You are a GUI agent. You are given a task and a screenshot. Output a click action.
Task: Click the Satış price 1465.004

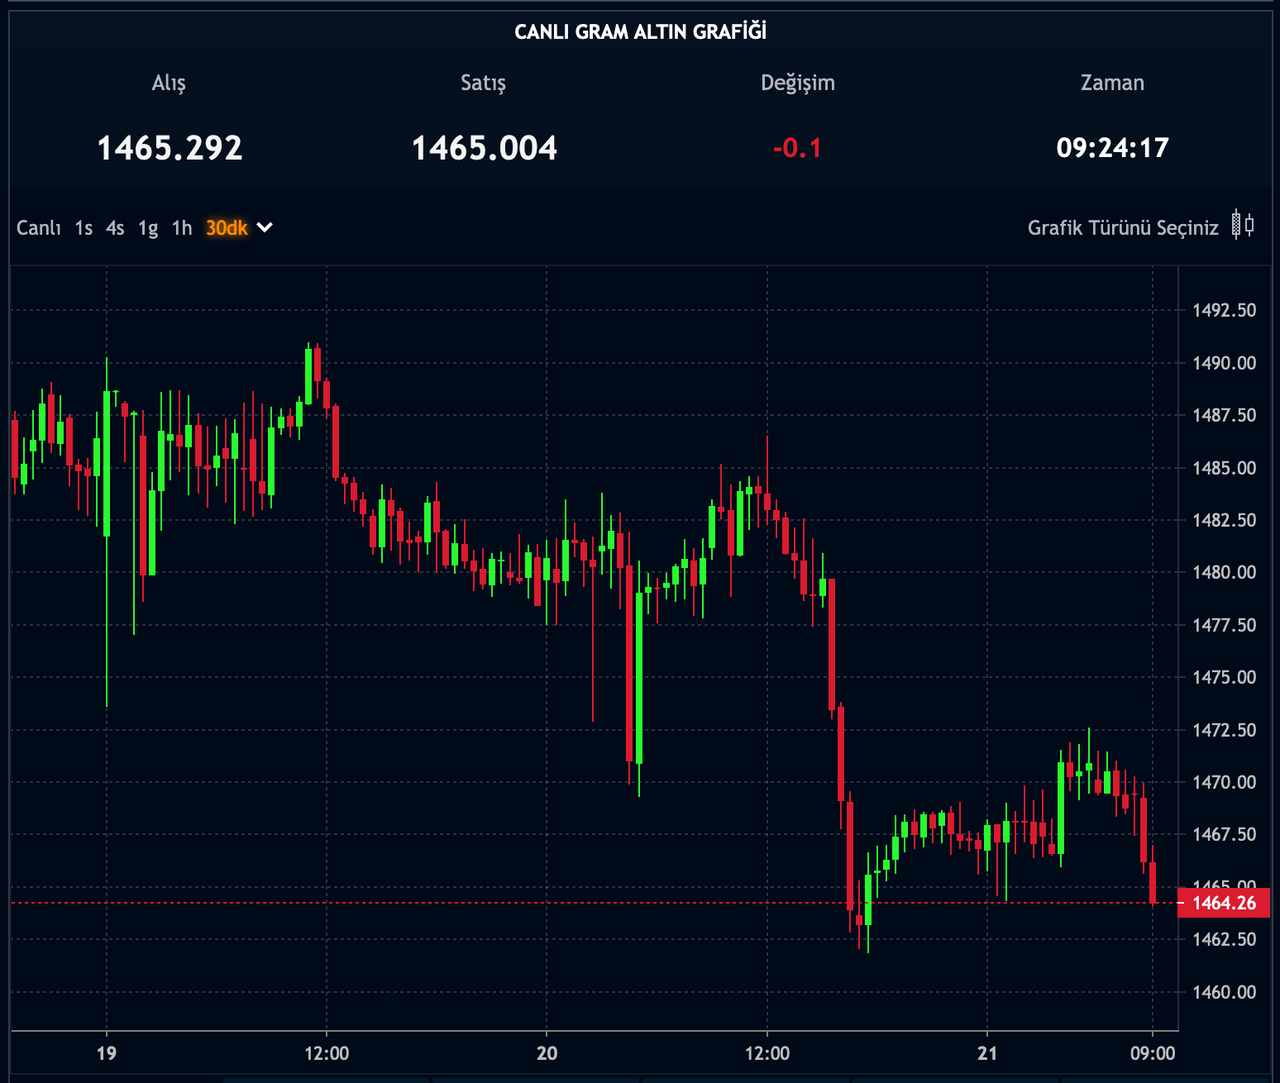click(x=484, y=148)
